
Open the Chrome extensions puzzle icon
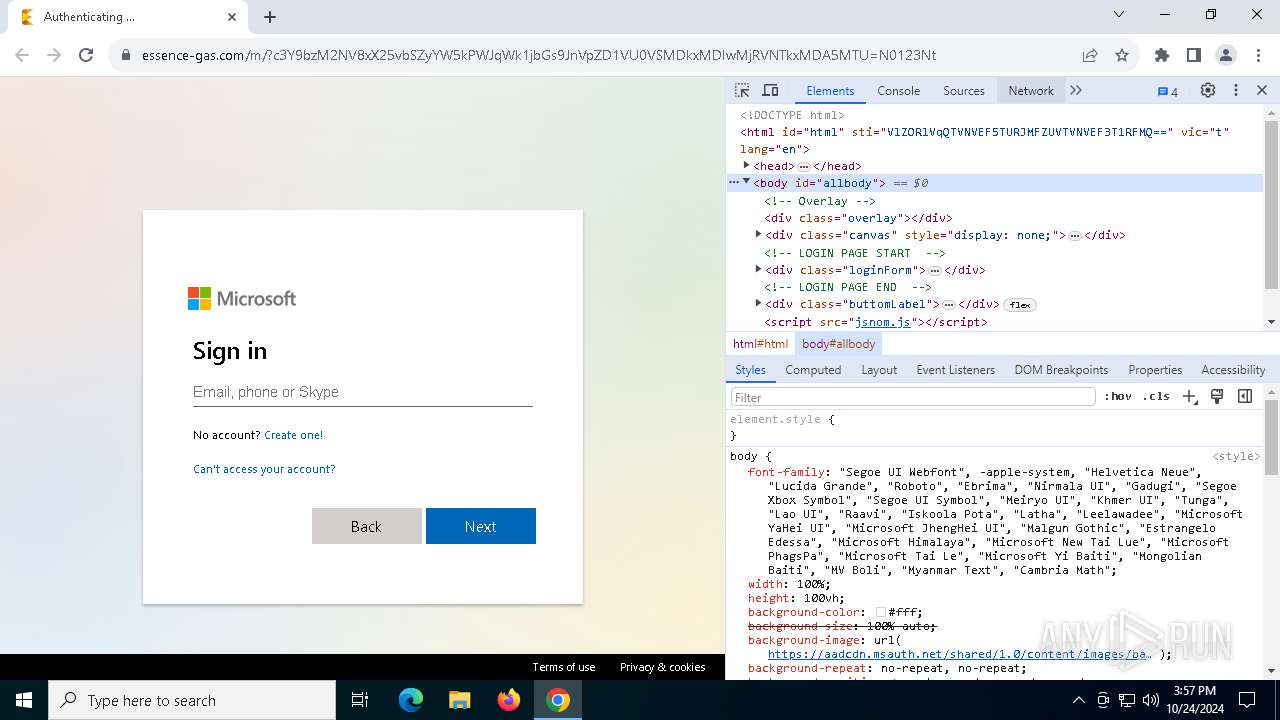[1162, 55]
